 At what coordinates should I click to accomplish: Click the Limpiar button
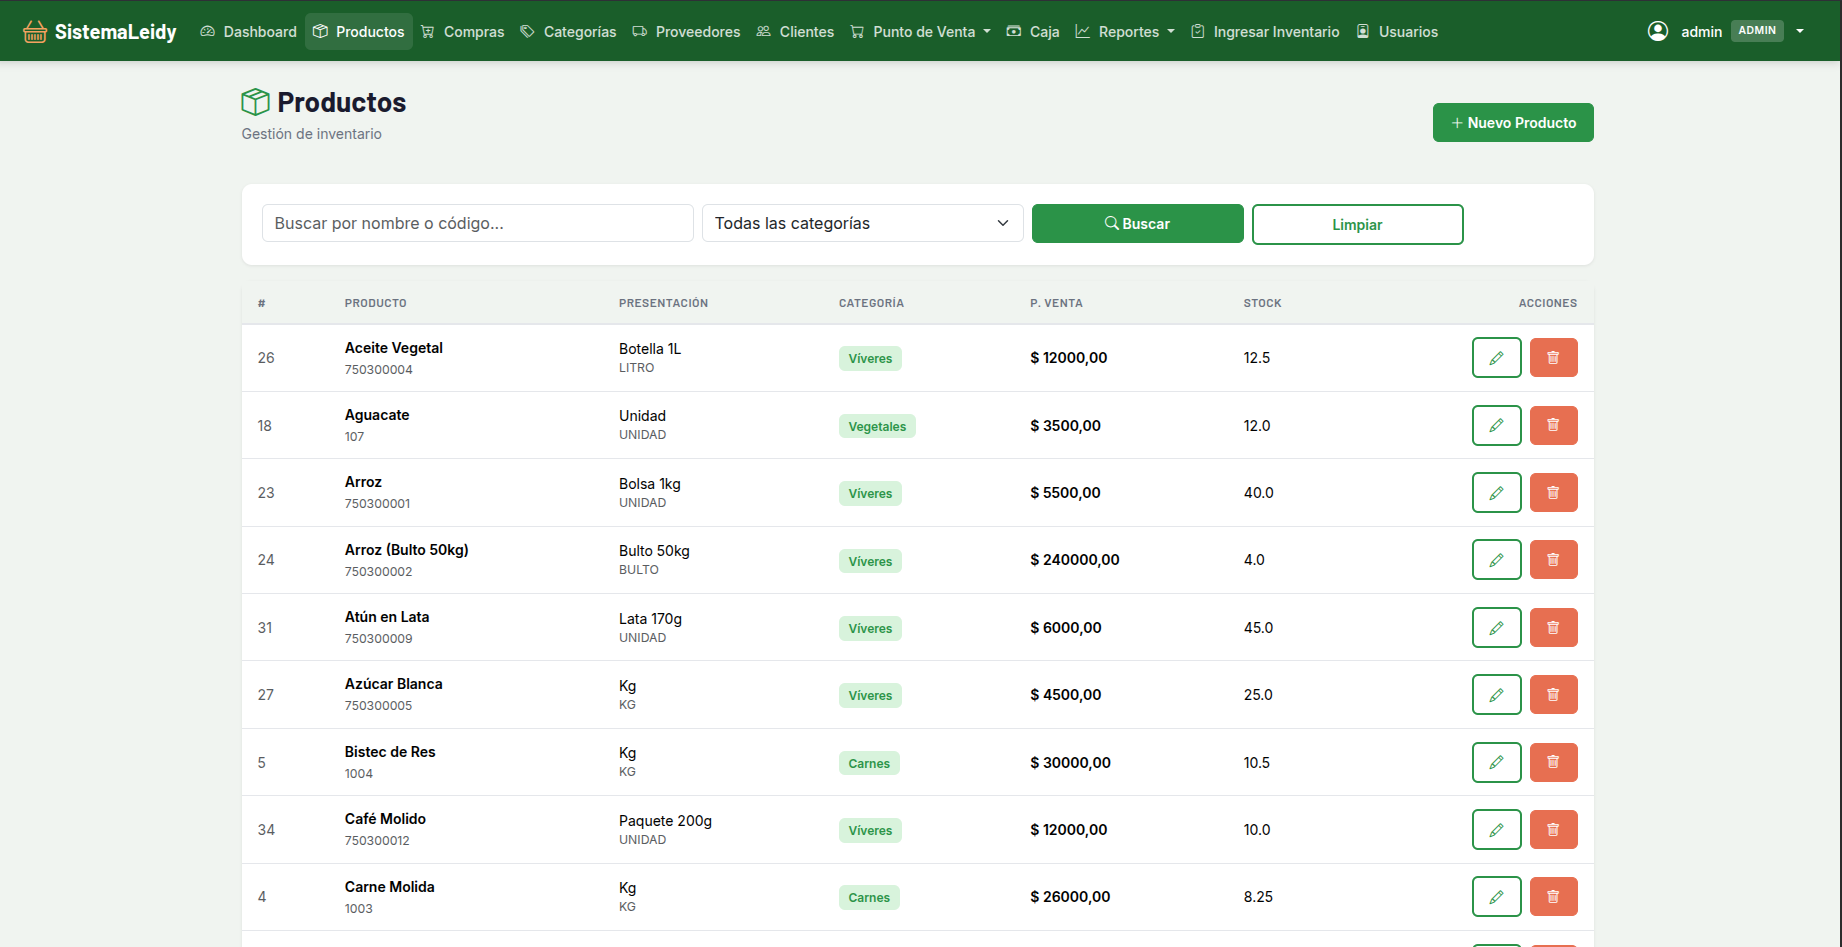[1357, 224]
